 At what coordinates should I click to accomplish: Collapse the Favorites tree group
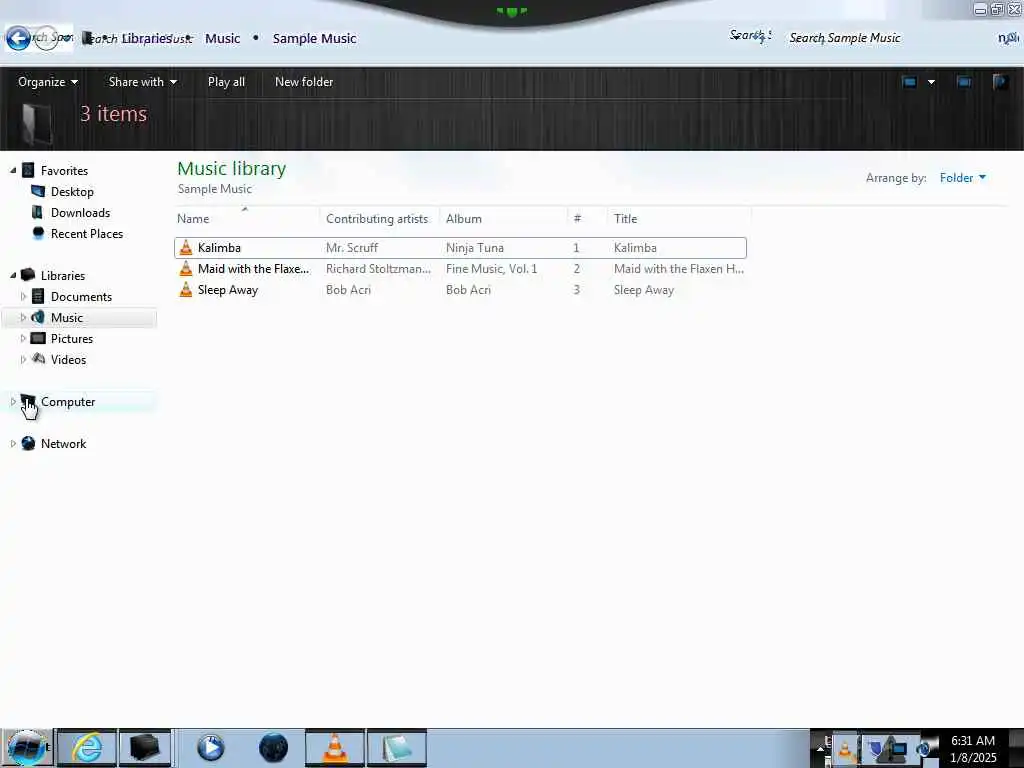pos(13,170)
